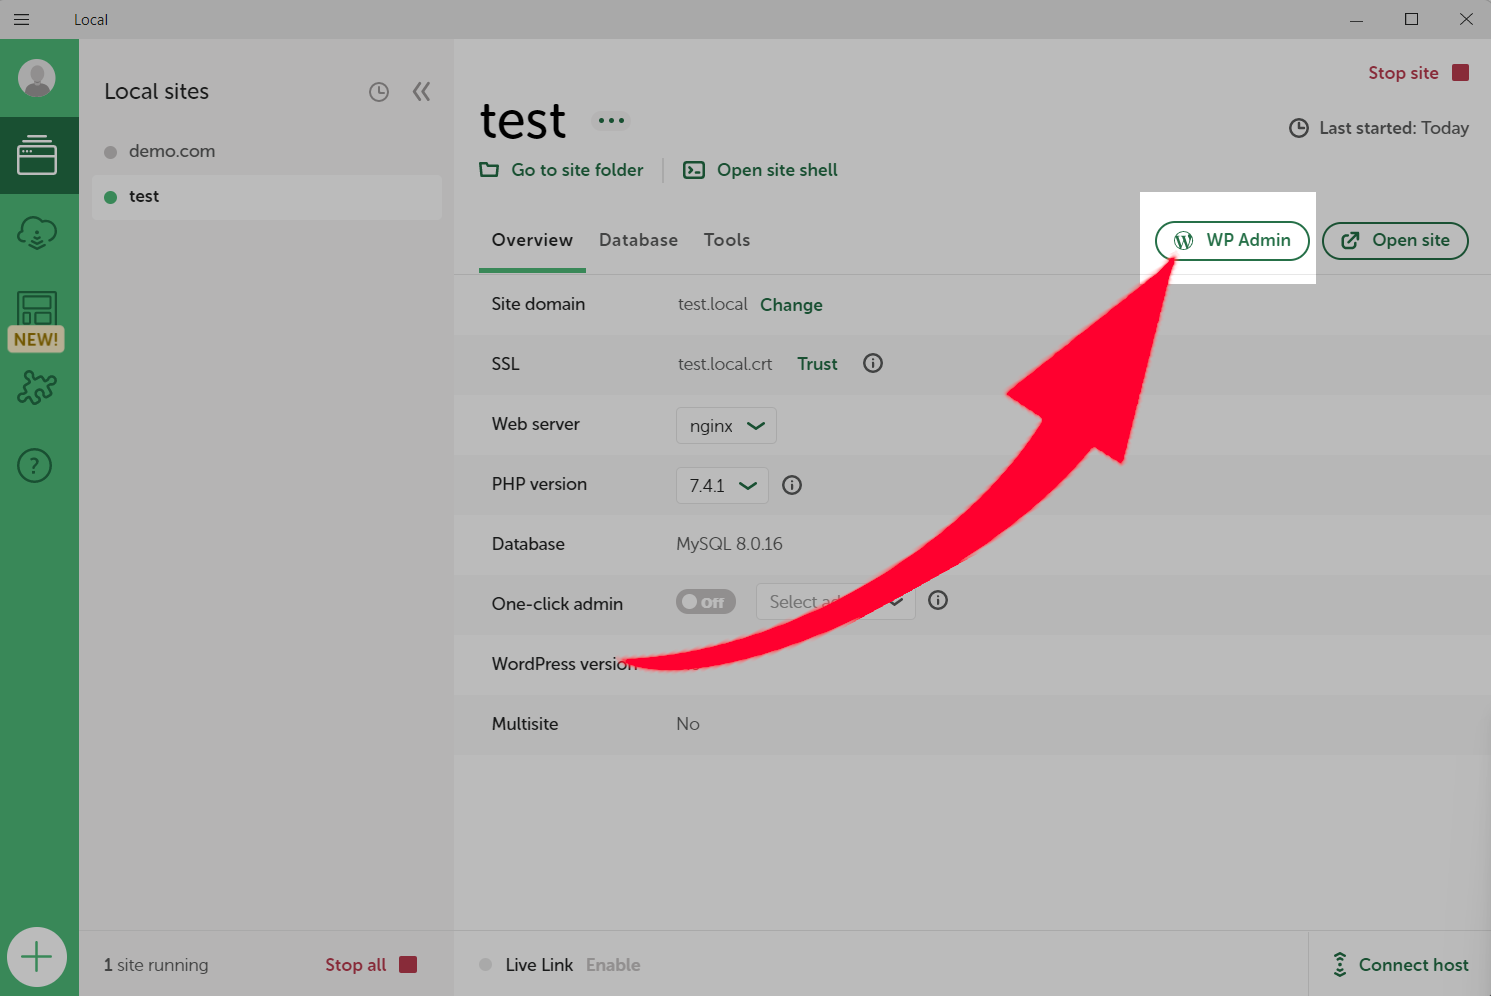
Task: Open the test site options menu
Action: [x=611, y=120]
